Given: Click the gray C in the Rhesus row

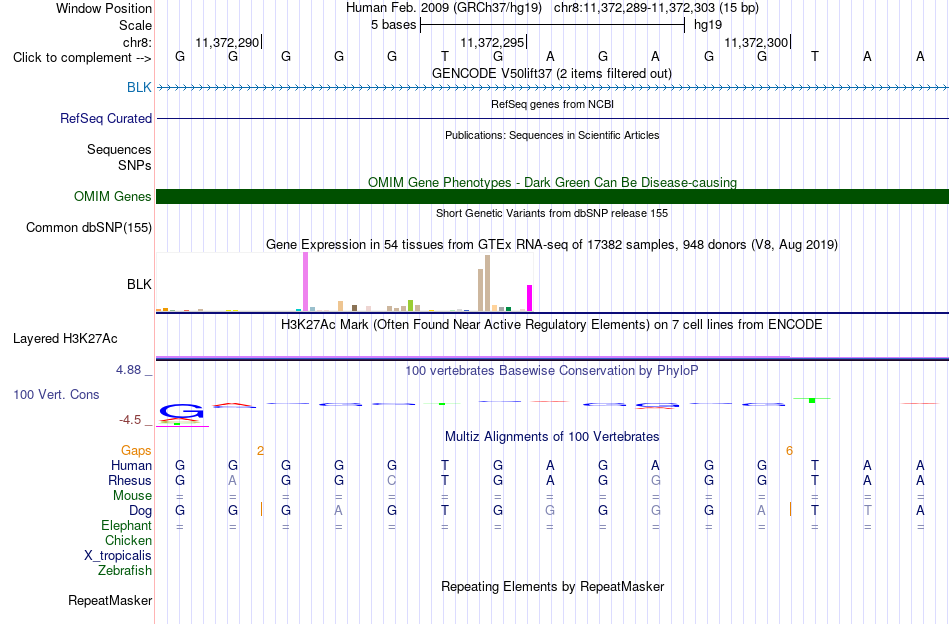Looking at the screenshot, I should (x=391, y=480).
